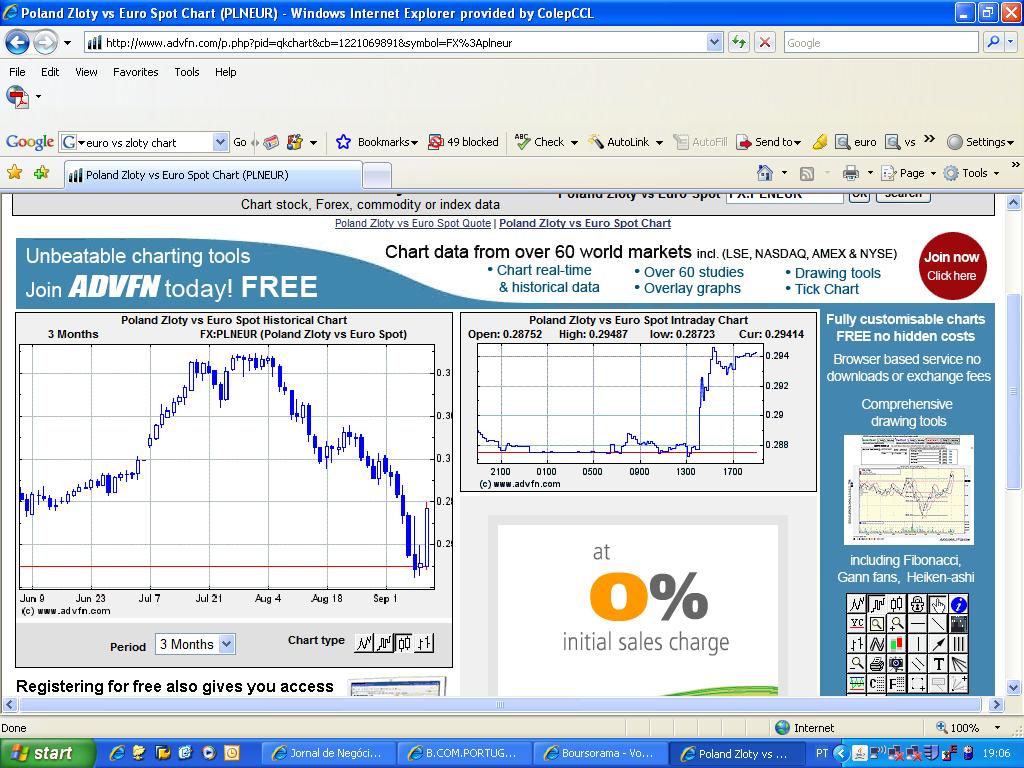Viewport: 1024px width, 768px height.
Task: Select the Poland Zloty vs Euro tab
Action: (x=213, y=175)
